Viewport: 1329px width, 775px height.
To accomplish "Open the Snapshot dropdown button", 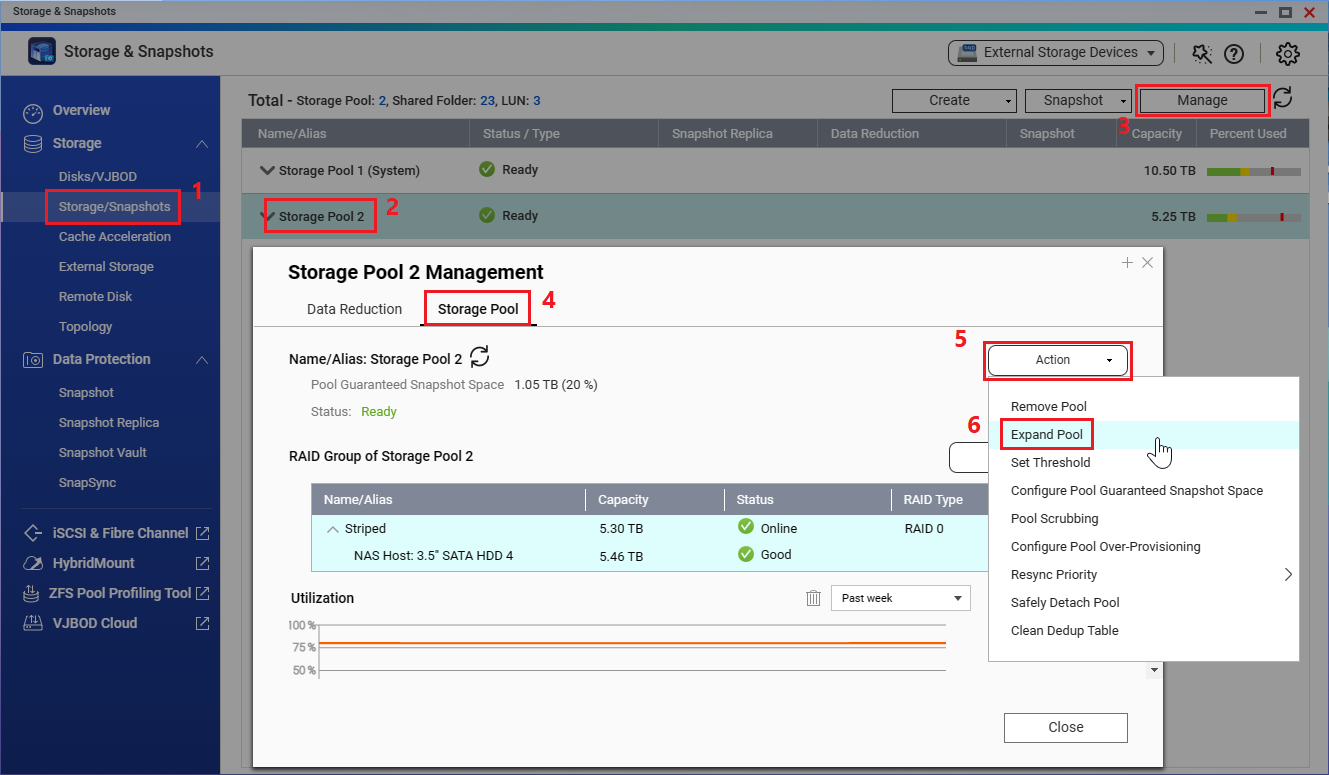I will [1078, 100].
